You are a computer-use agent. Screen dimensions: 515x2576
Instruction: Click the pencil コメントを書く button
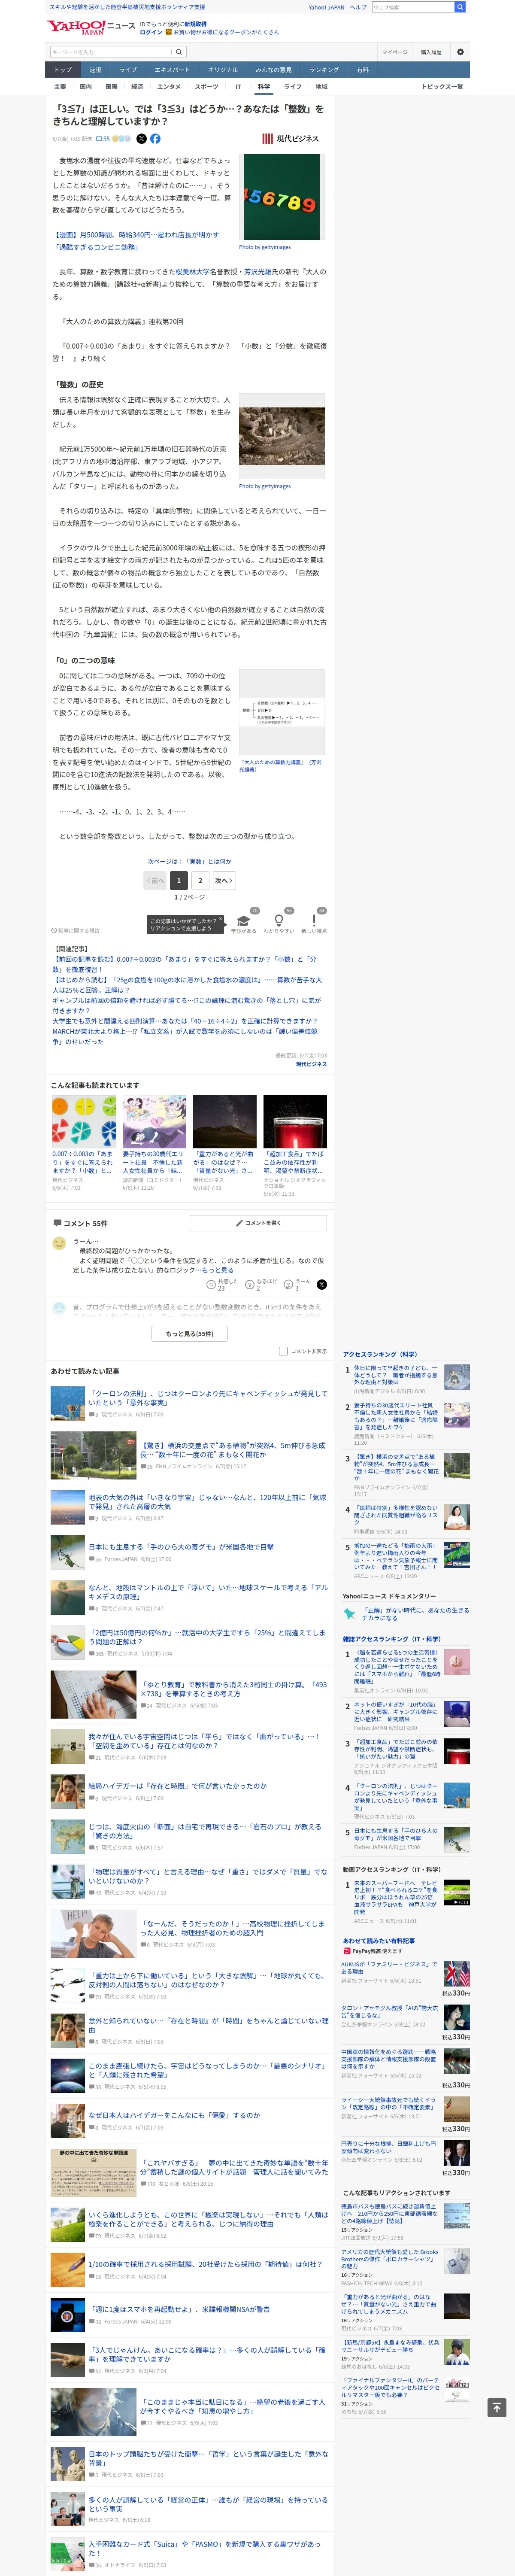tap(258, 1223)
